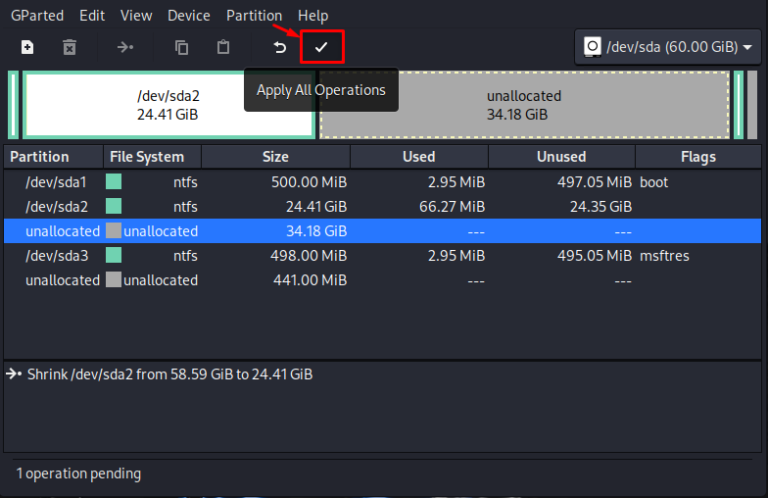Click the msftres flag for /dev/sda3
This screenshot has width=768, height=498.
click(x=665, y=256)
